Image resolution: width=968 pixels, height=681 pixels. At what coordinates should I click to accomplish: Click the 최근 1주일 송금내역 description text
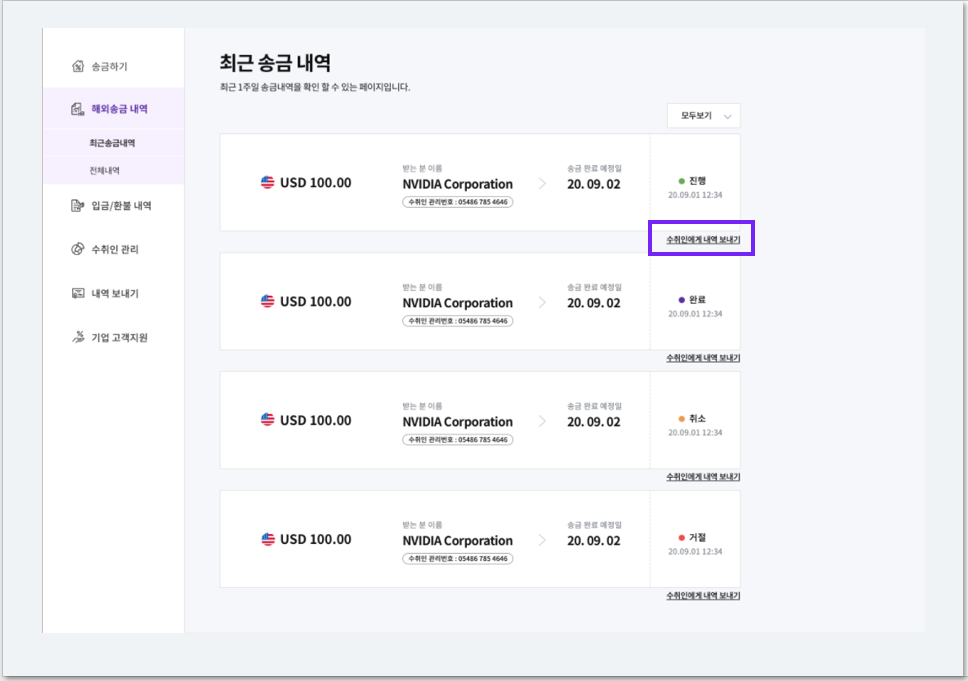315,87
